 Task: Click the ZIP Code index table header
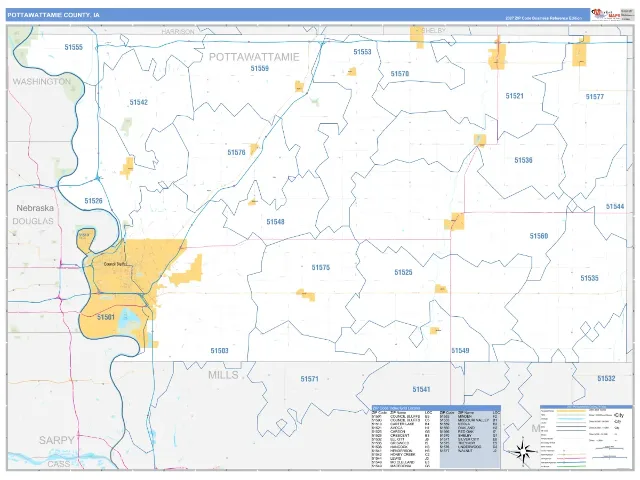point(436,408)
